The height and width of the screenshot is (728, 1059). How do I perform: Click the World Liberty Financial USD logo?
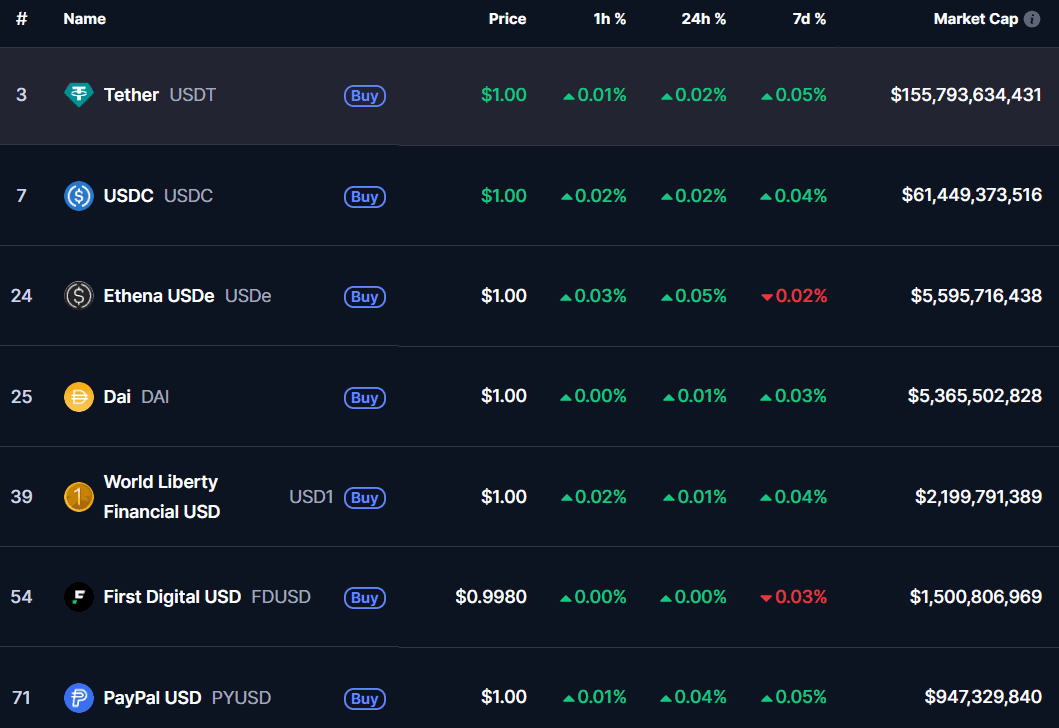click(x=78, y=497)
